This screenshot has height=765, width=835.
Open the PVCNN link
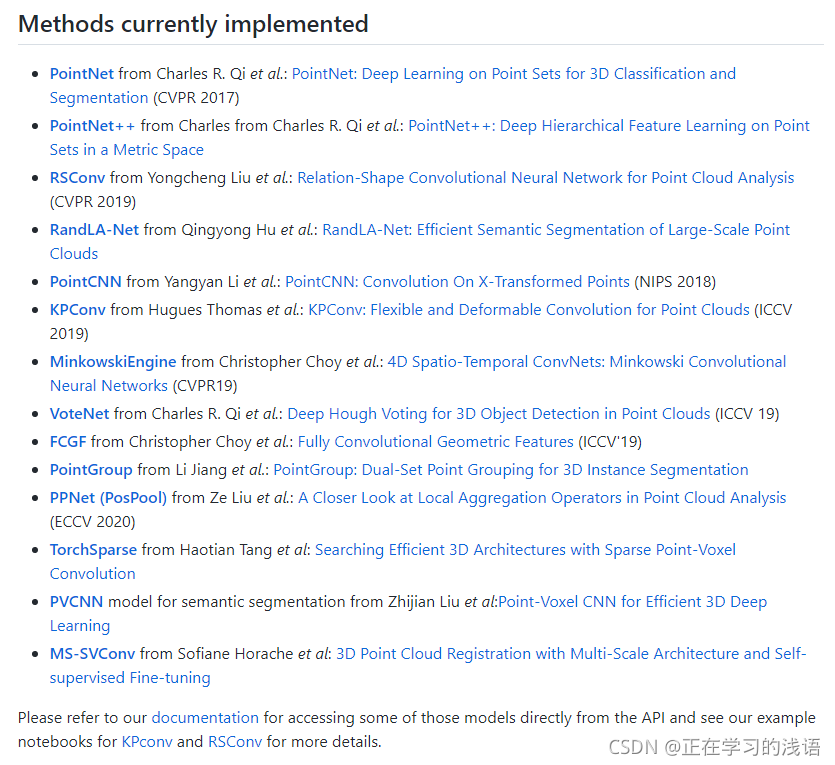coord(76,602)
